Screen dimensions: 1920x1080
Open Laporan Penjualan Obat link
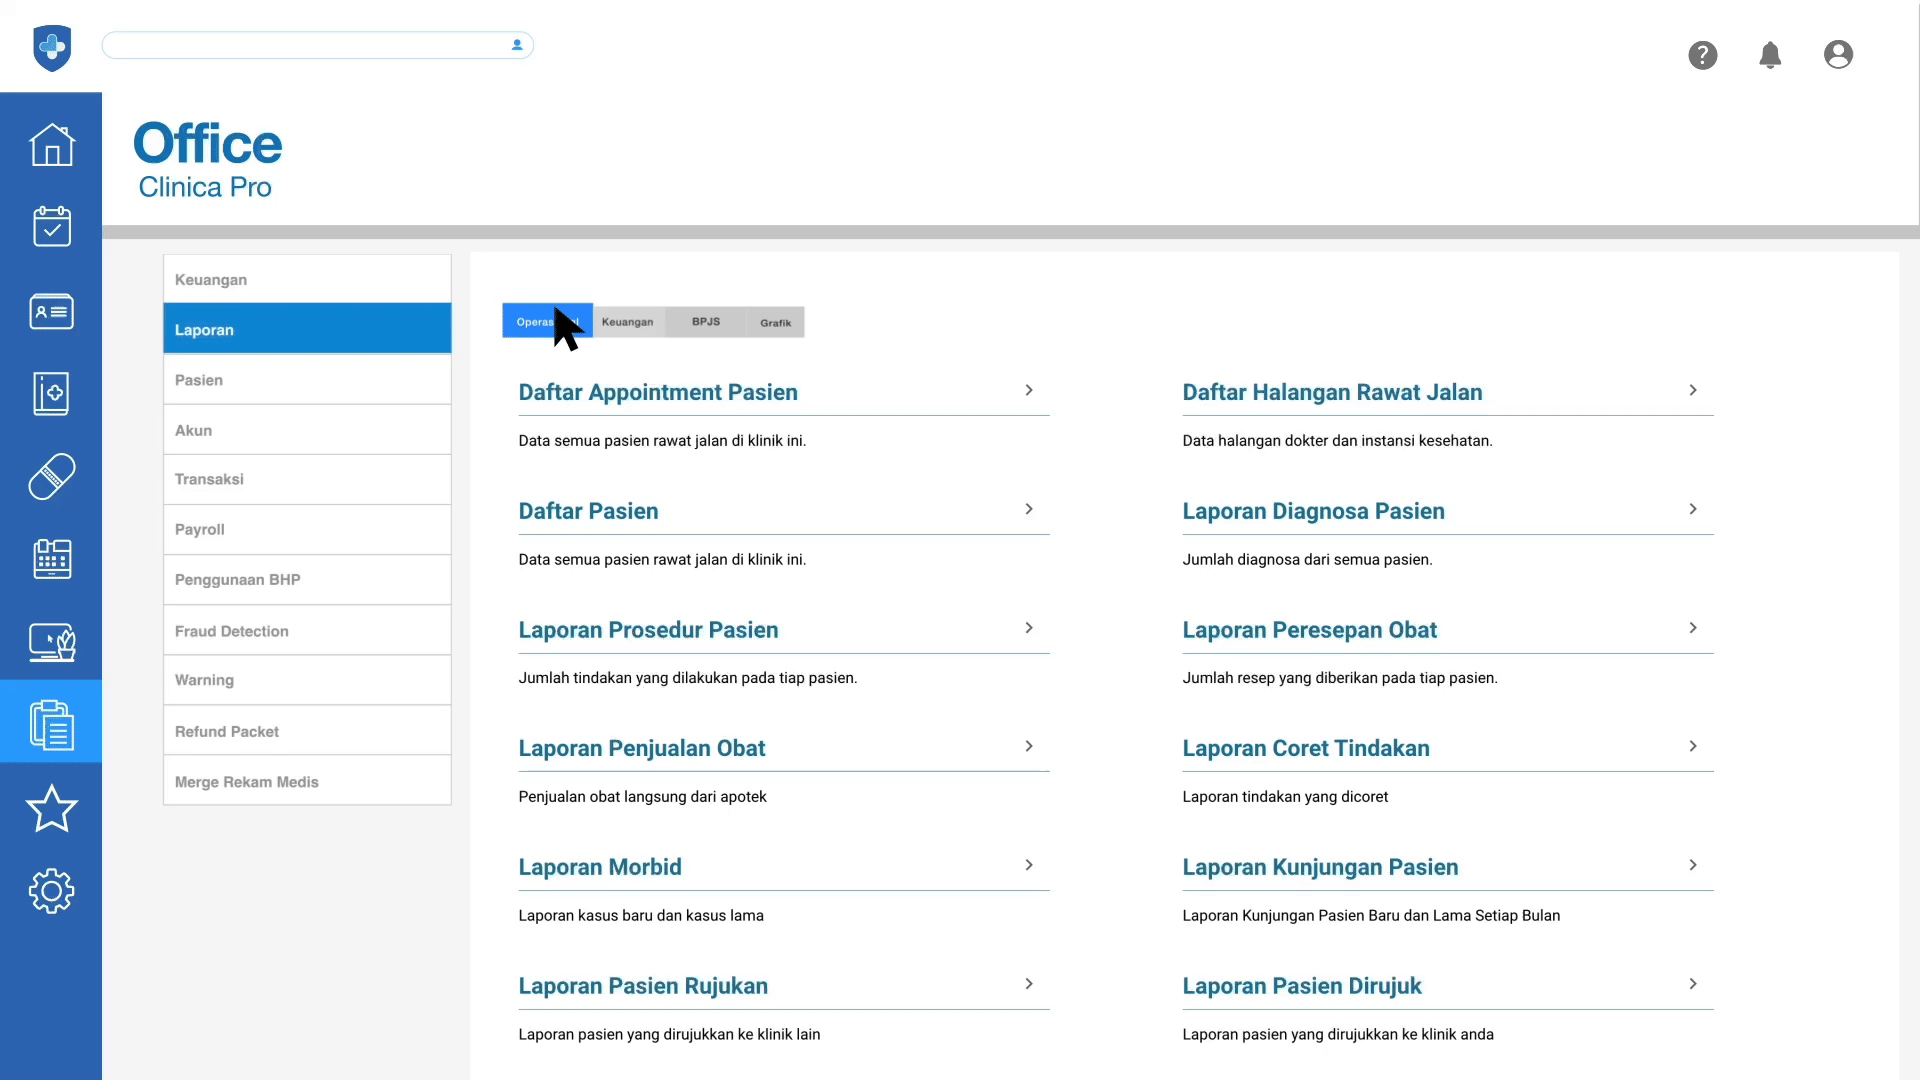pyautogui.click(x=641, y=748)
